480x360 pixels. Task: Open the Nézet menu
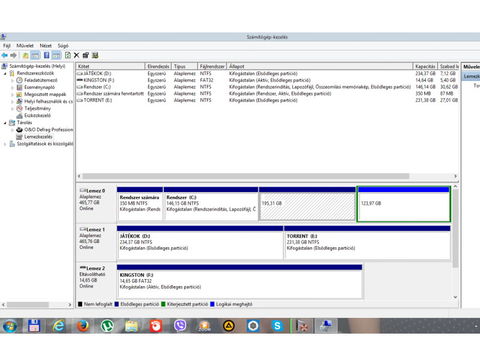click(x=46, y=46)
